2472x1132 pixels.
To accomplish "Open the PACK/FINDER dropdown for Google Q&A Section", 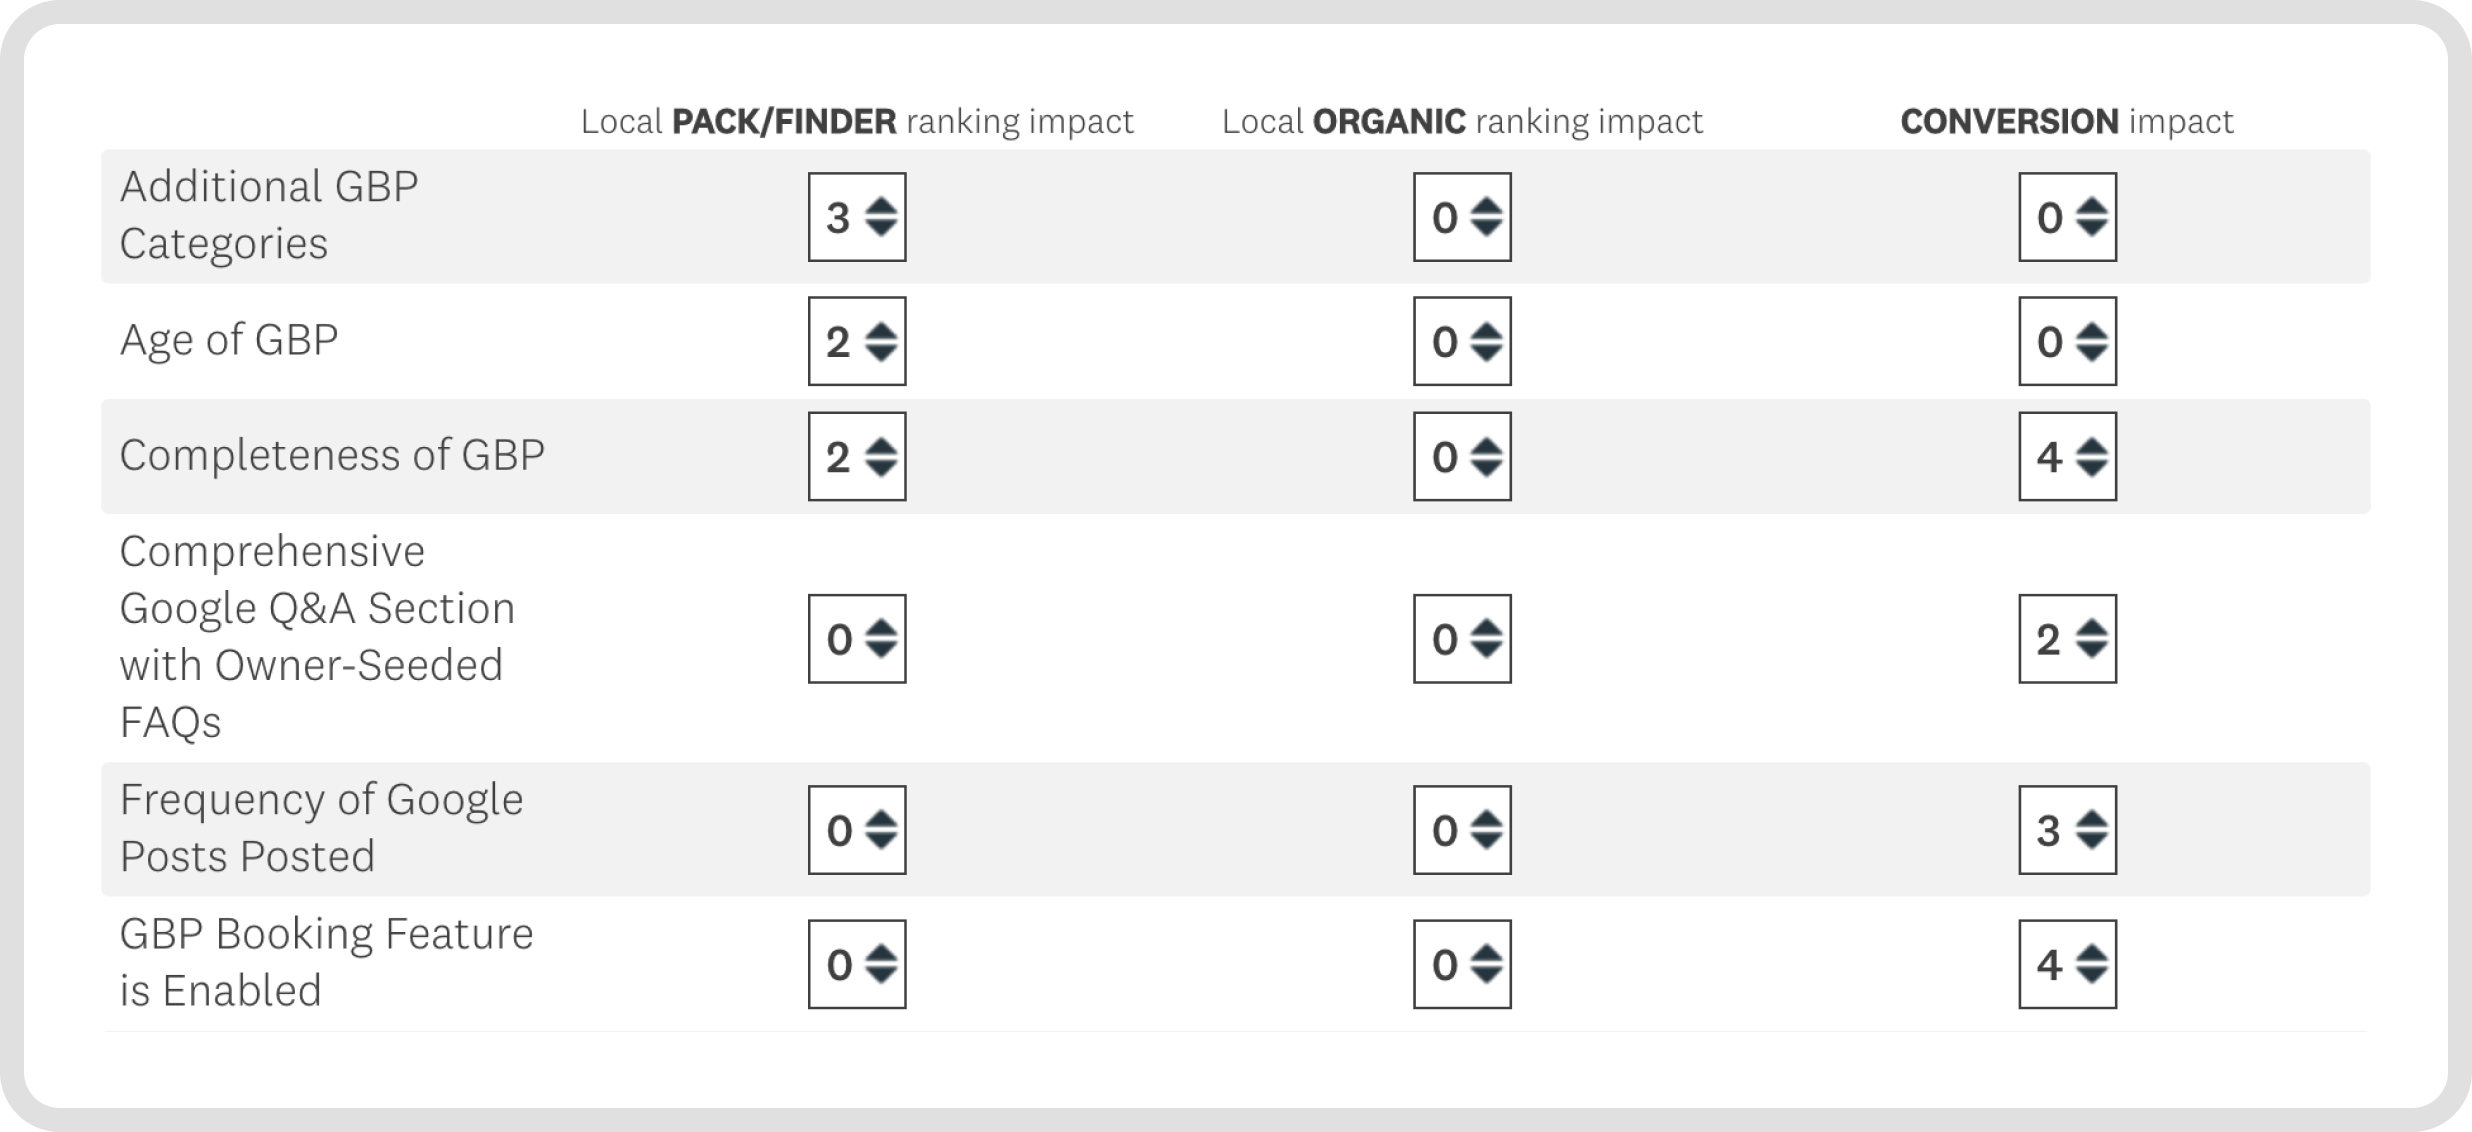I will (857, 639).
